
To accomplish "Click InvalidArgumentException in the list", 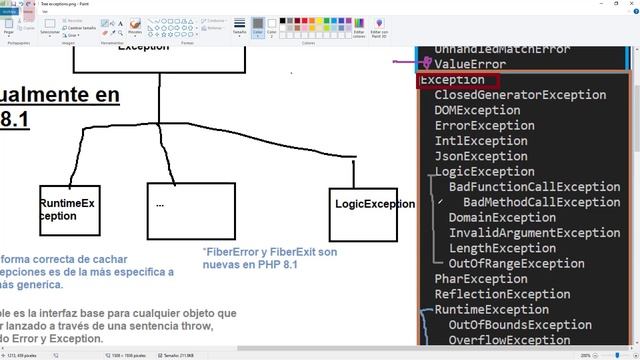I will coord(534,233).
